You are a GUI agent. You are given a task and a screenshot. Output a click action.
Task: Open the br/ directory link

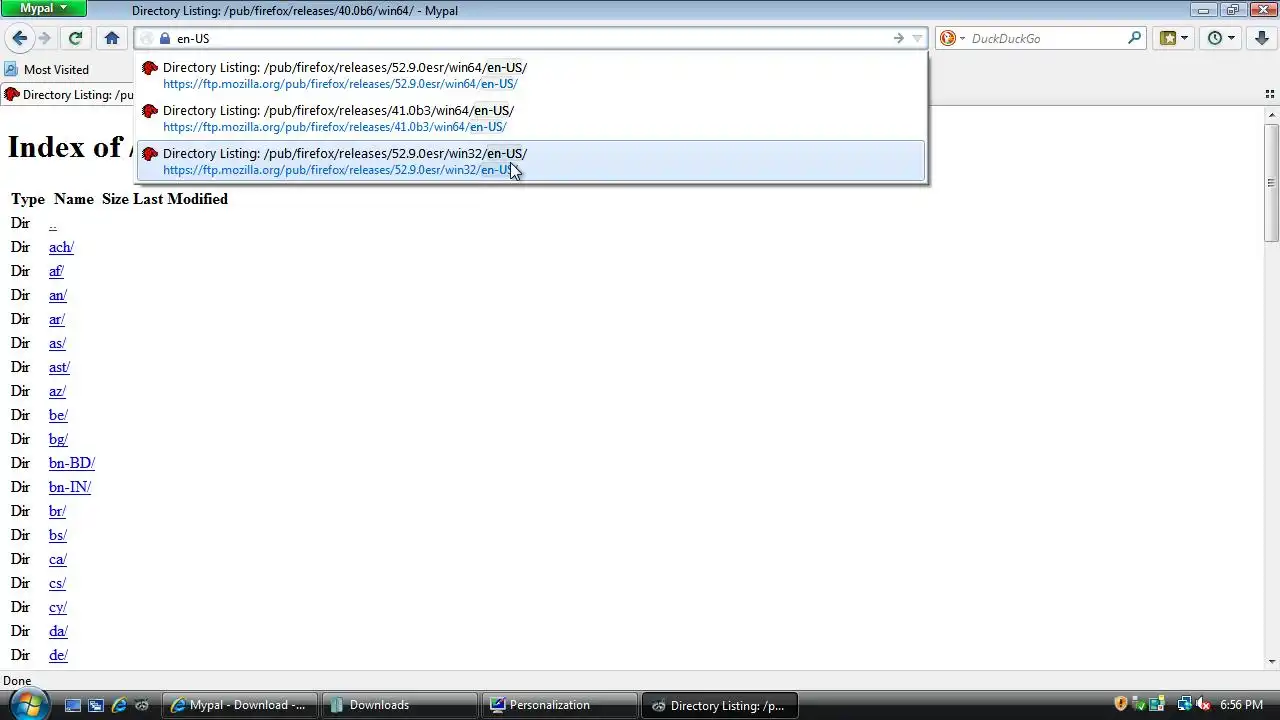point(57,511)
